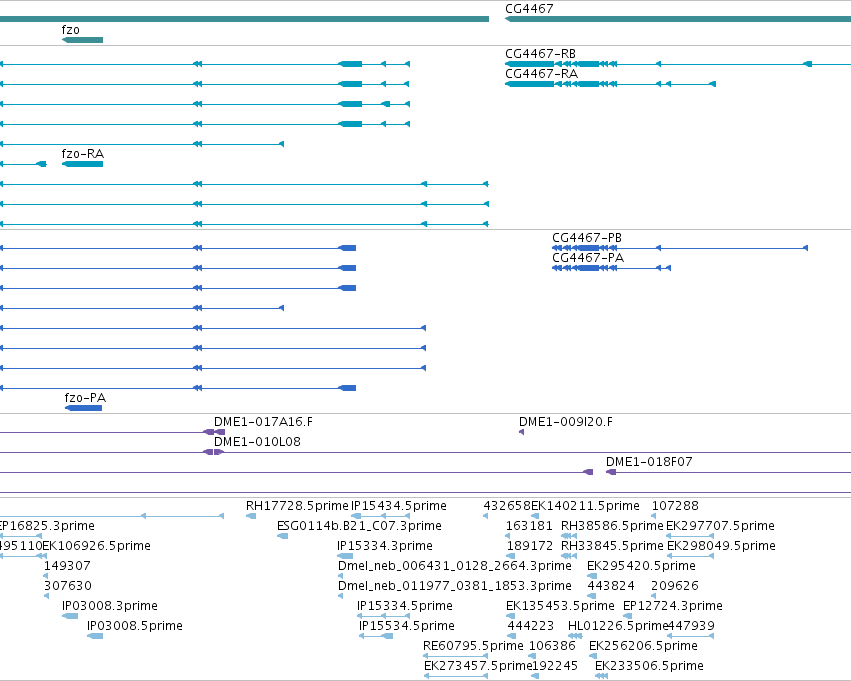Select the CG4467-PA protein label
851x681 pixels.
[x=588, y=258]
